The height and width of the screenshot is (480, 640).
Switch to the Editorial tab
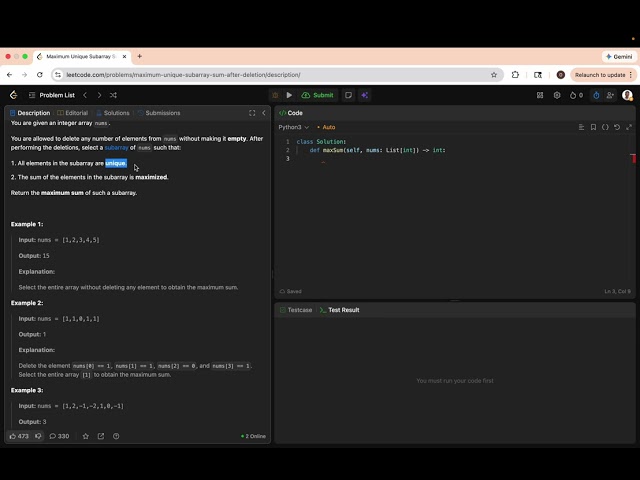click(x=73, y=113)
